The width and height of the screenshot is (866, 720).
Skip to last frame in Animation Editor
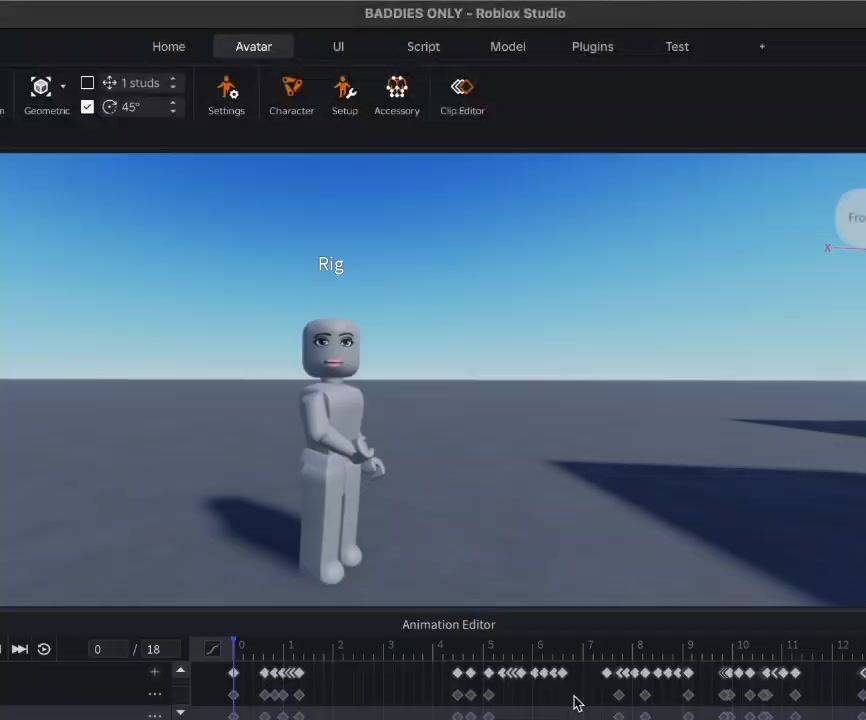20,649
